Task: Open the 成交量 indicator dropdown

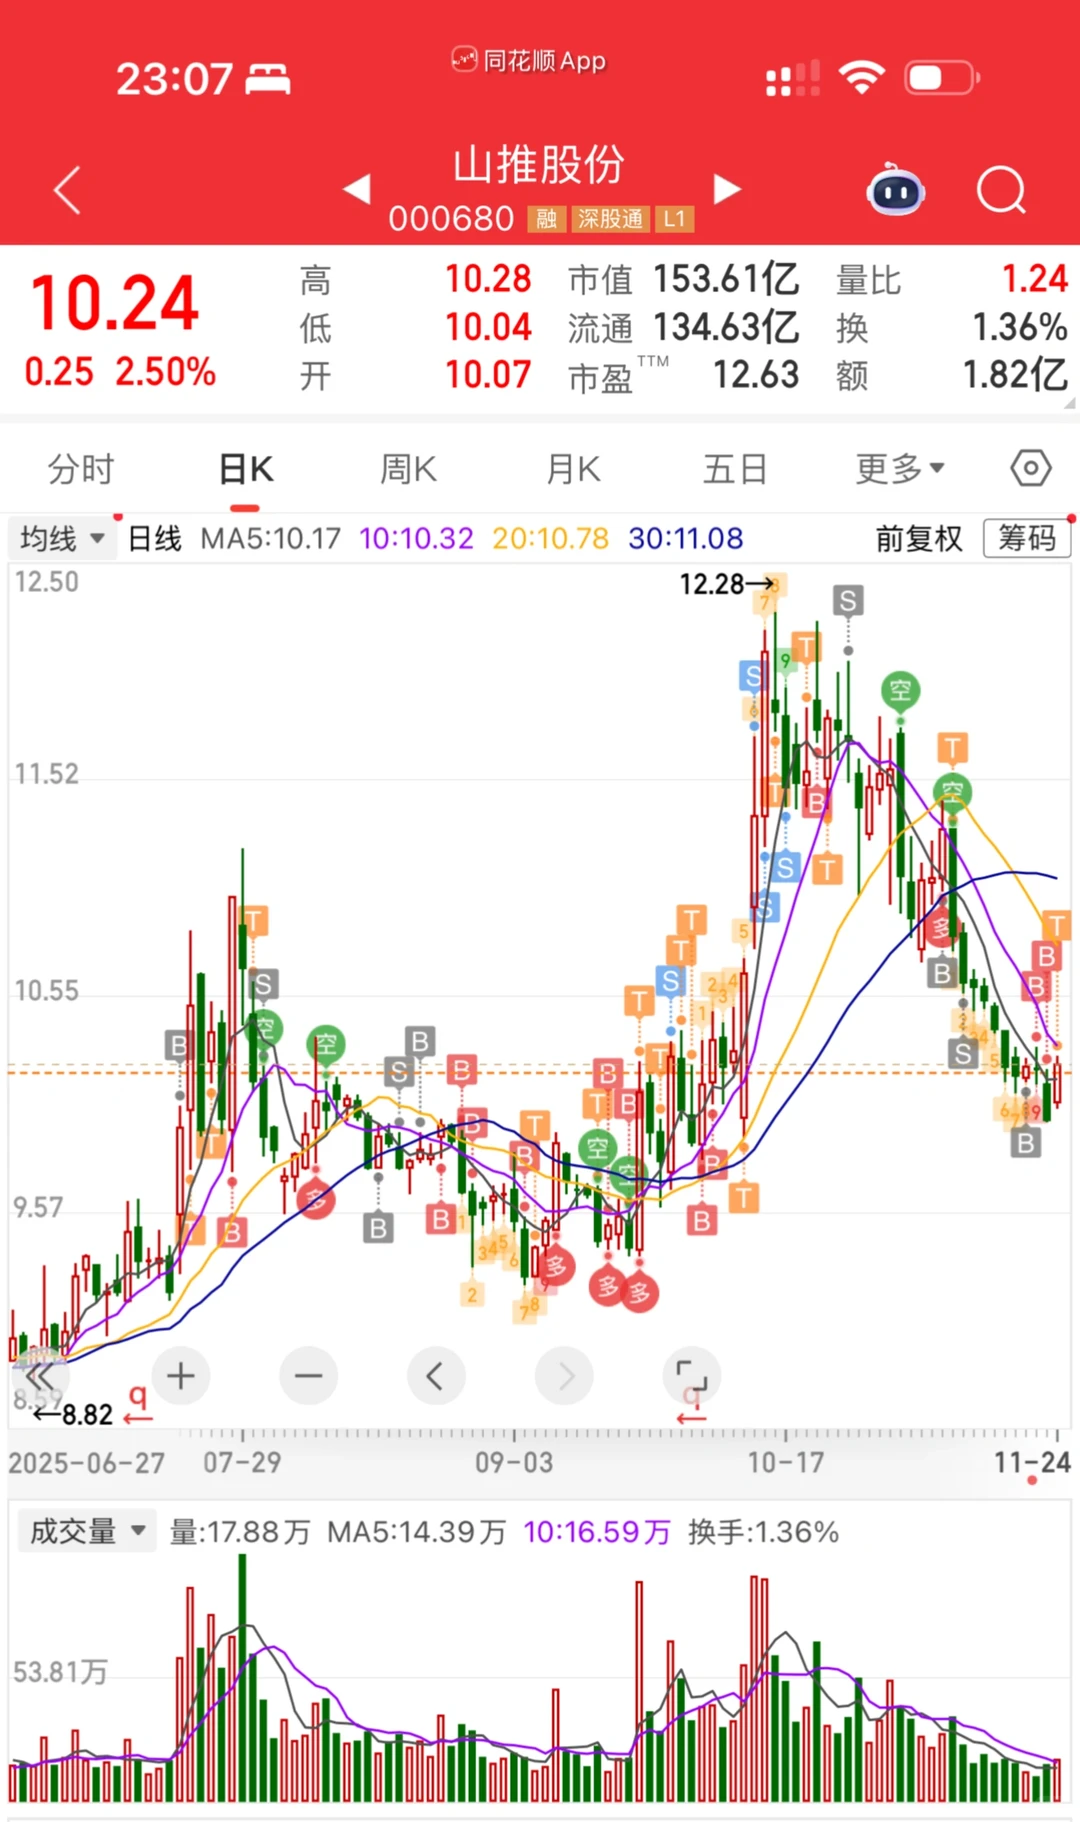Action: [87, 1531]
